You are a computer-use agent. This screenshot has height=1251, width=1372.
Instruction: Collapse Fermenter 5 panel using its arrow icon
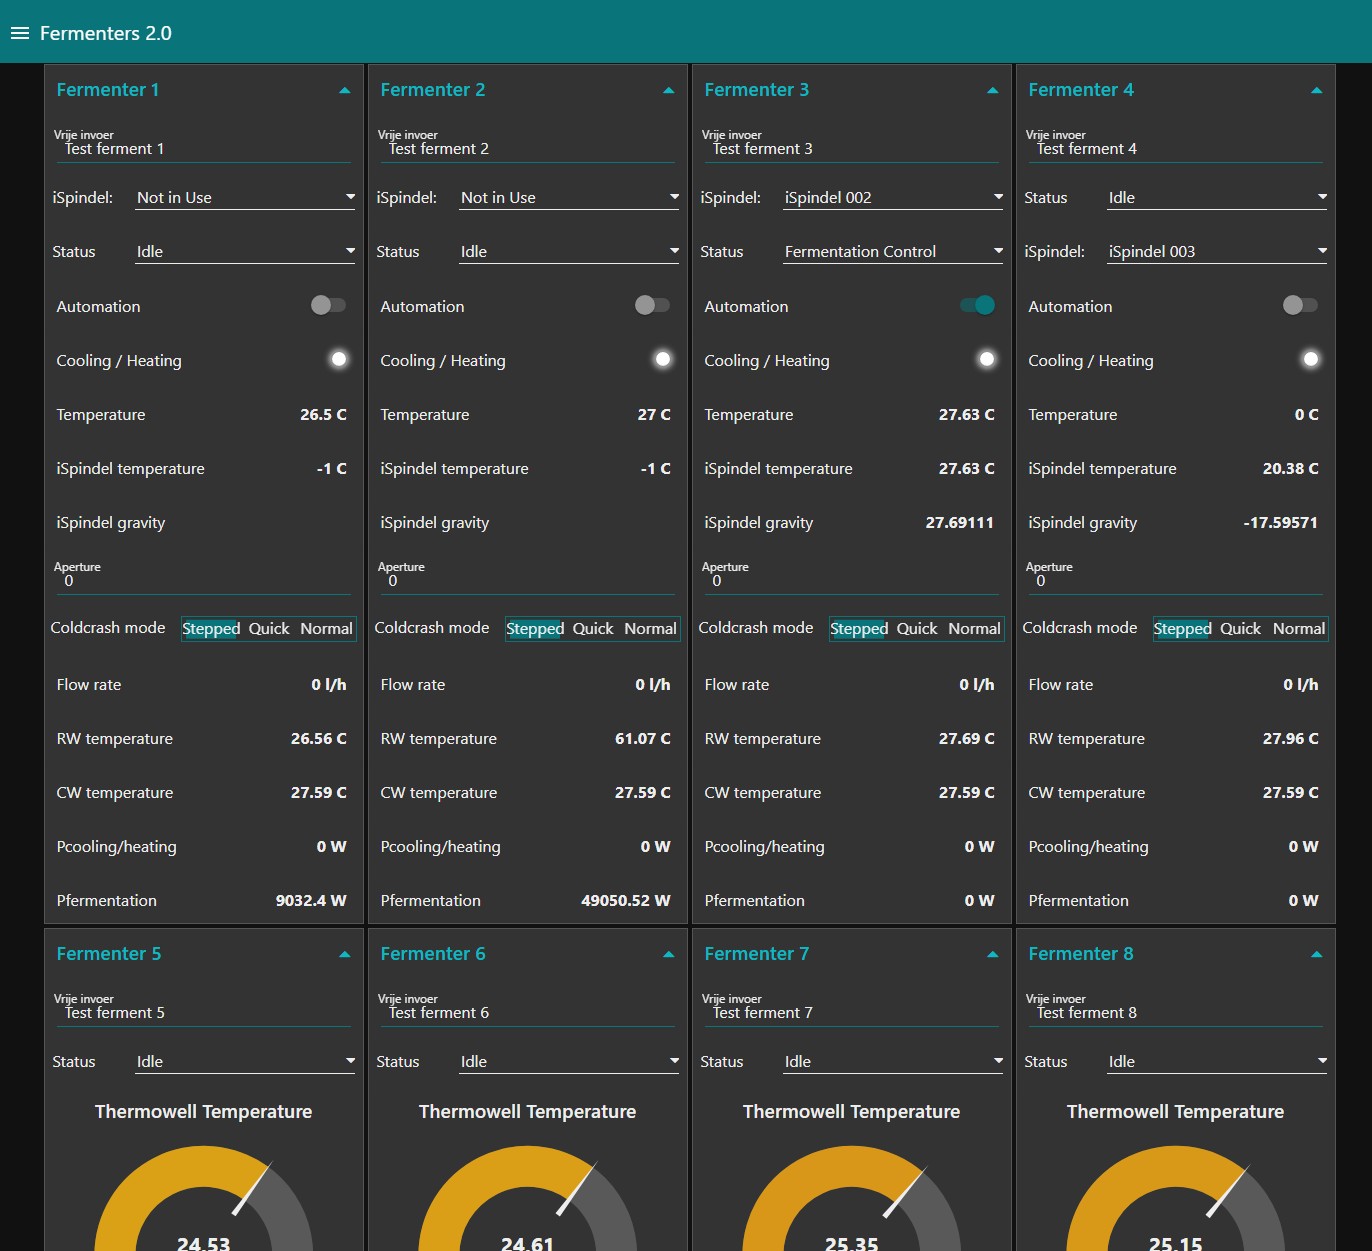[x=345, y=954]
